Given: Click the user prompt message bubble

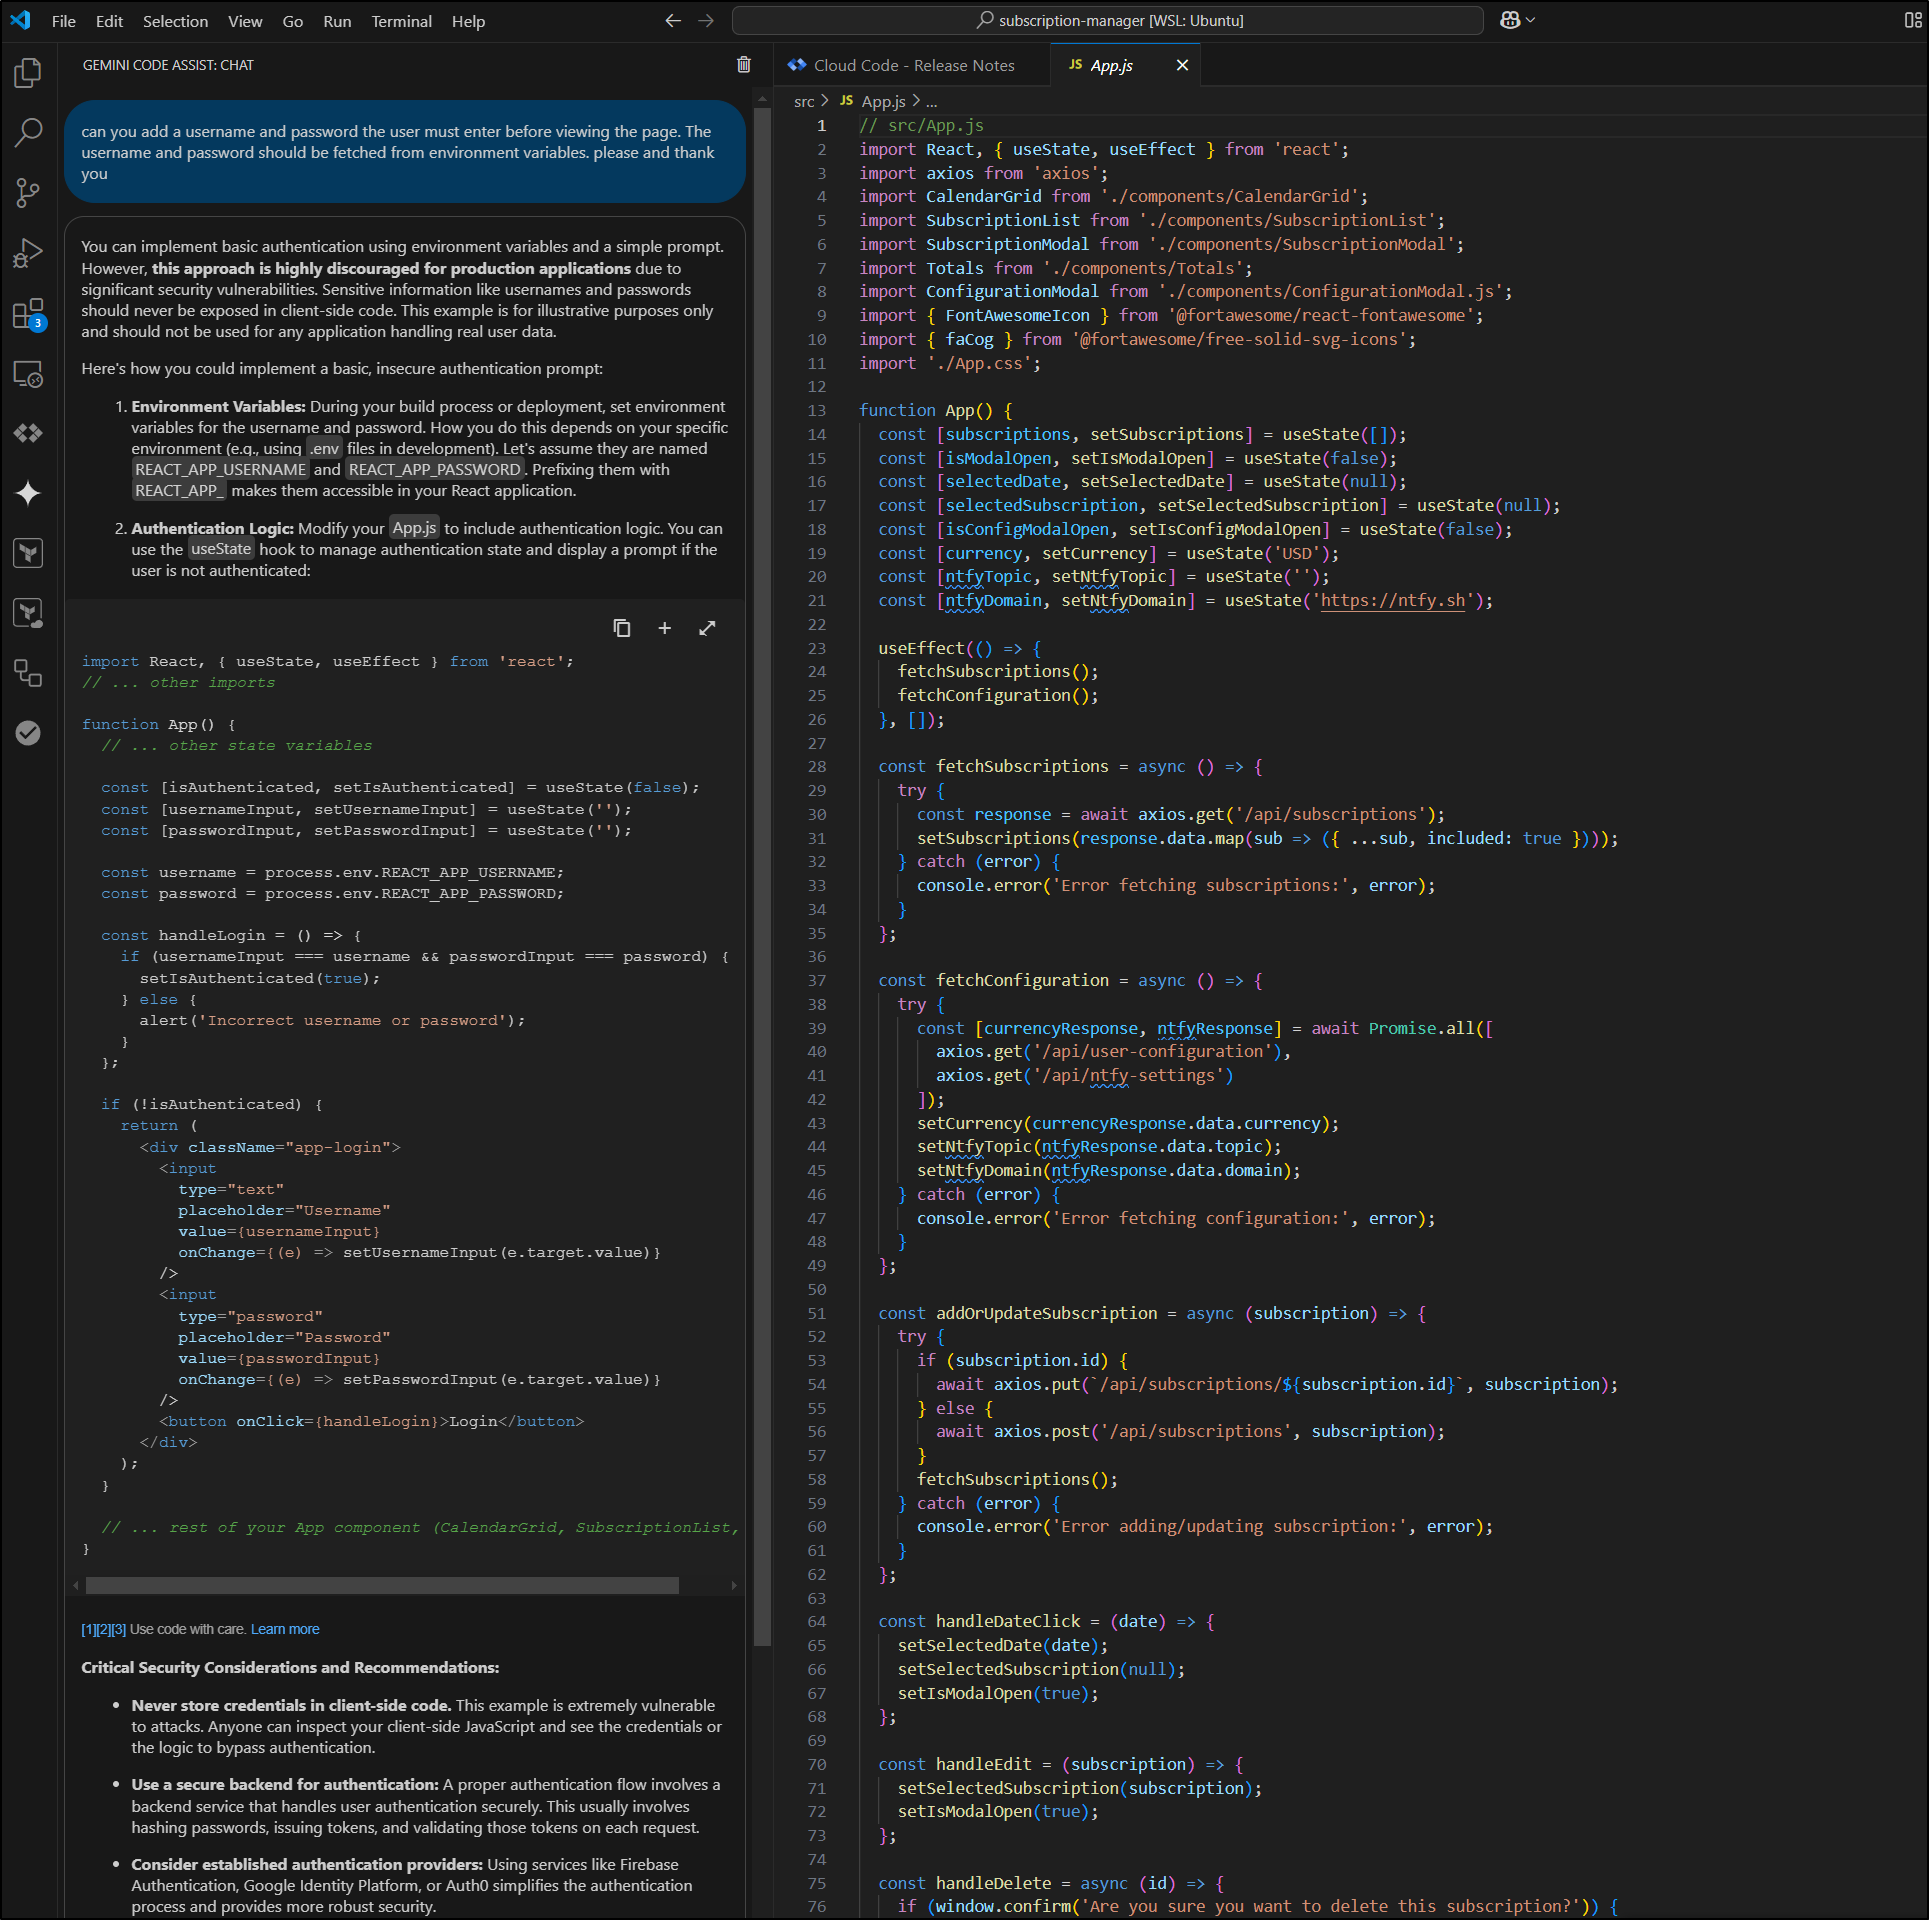Looking at the screenshot, I should pyautogui.click(x=405, y=152).
